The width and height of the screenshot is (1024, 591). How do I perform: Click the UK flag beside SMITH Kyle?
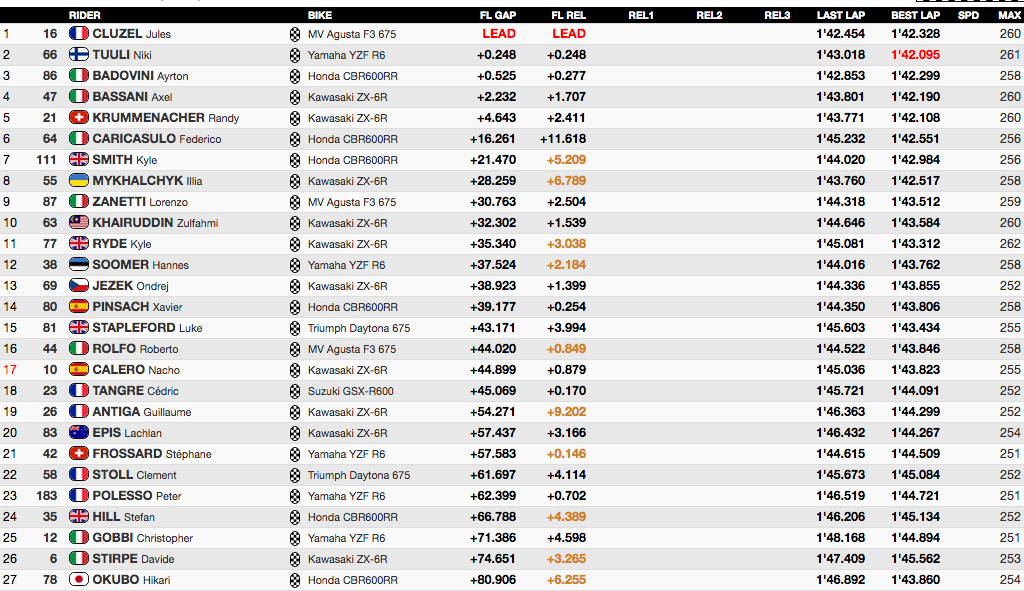[x=78, y=159]
